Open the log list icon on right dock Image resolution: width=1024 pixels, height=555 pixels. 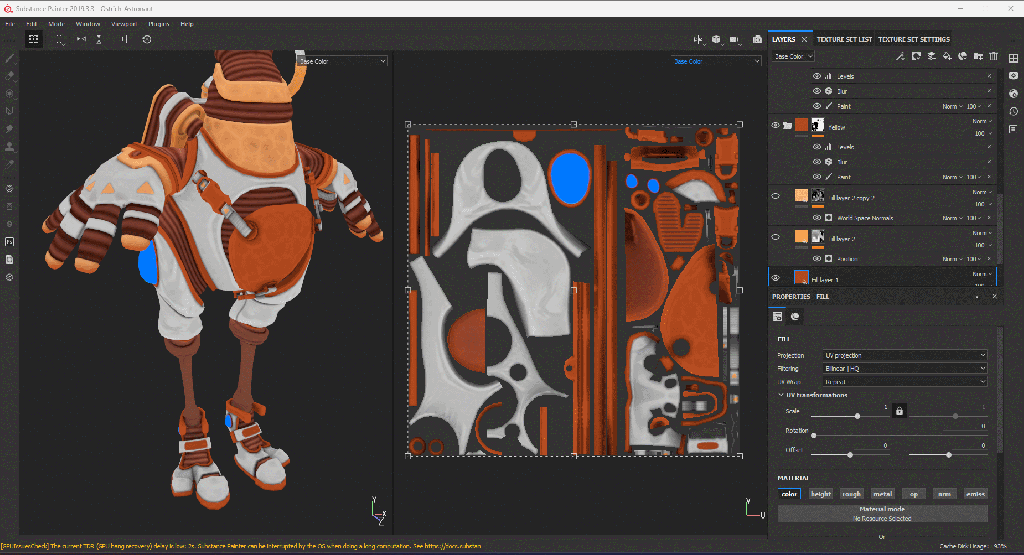(x=1014, y=129)
